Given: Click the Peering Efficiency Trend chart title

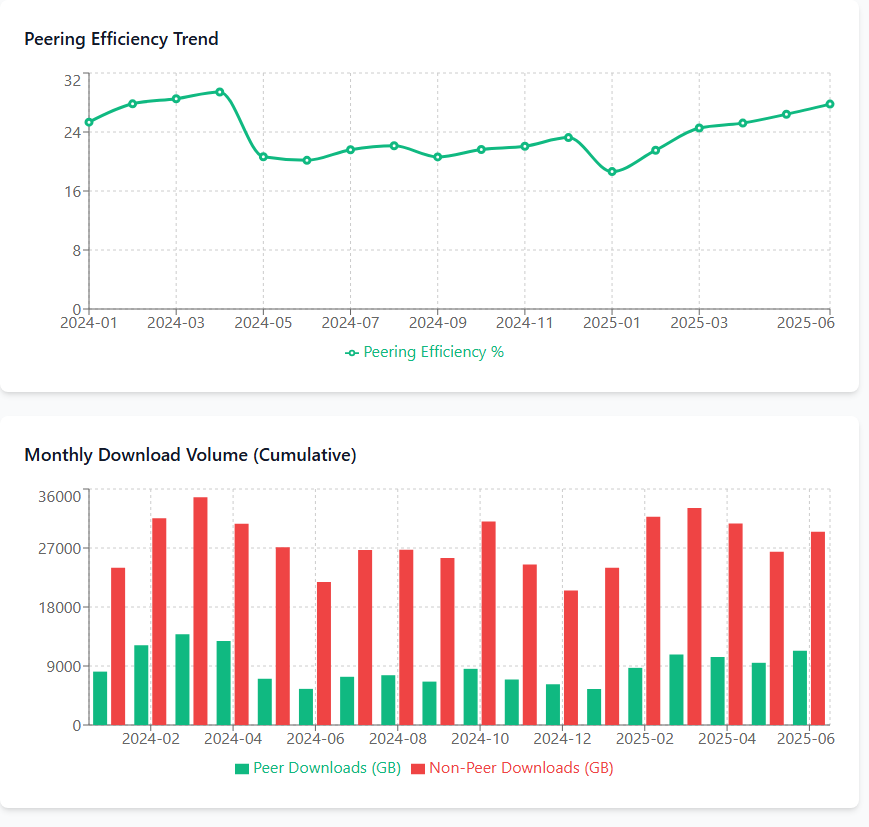Looking at the screenshot, I should 121,39.
